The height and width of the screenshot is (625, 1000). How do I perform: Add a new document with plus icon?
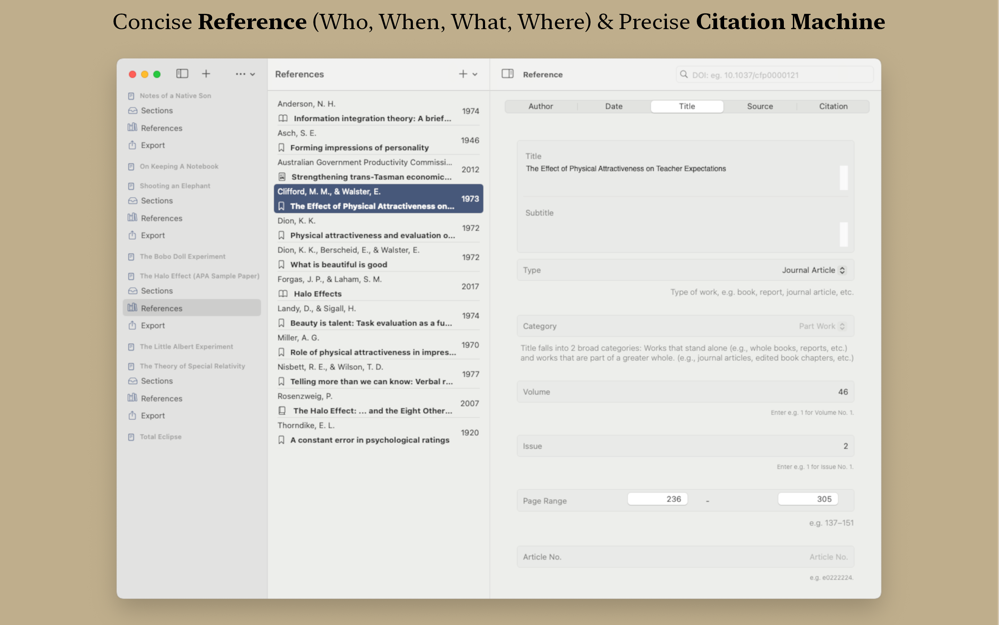tap(206, 74)
